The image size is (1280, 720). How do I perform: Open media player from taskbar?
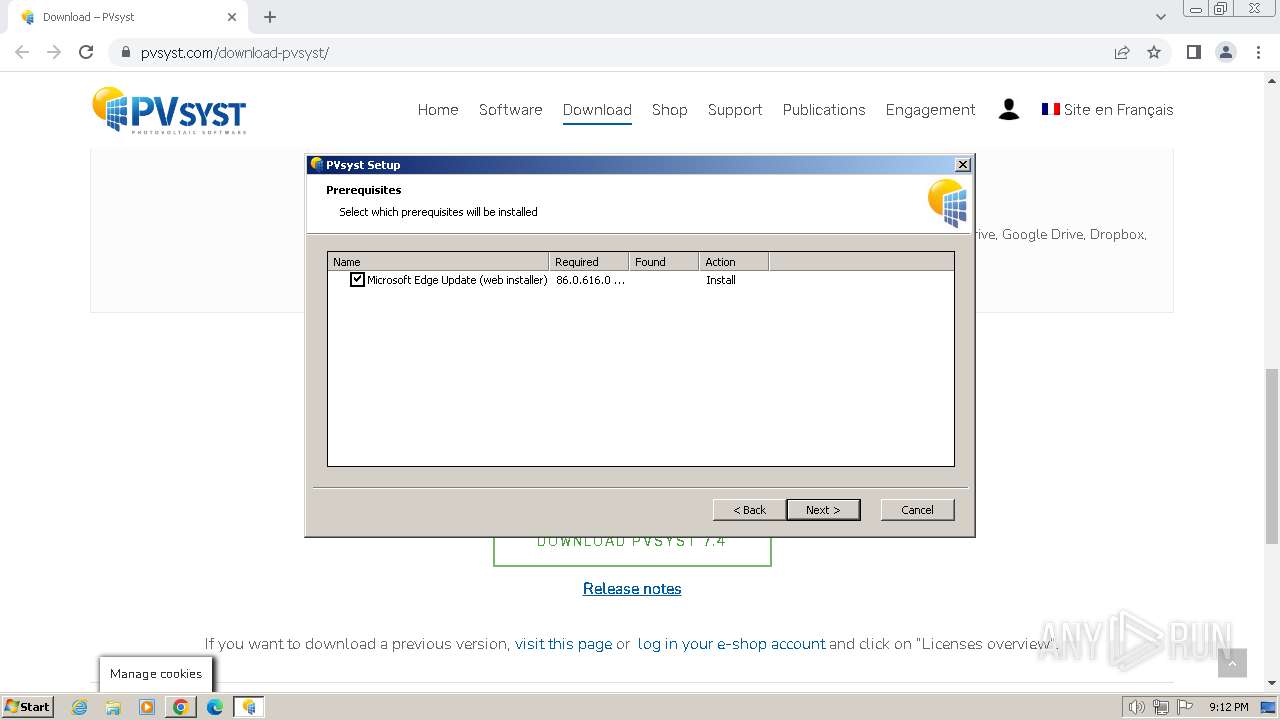click(147, 707)
